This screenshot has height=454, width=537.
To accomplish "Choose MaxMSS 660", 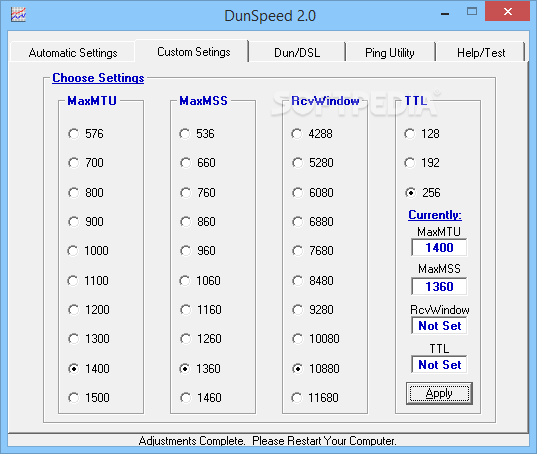I will pyautogui.click(x=198, y=163).
